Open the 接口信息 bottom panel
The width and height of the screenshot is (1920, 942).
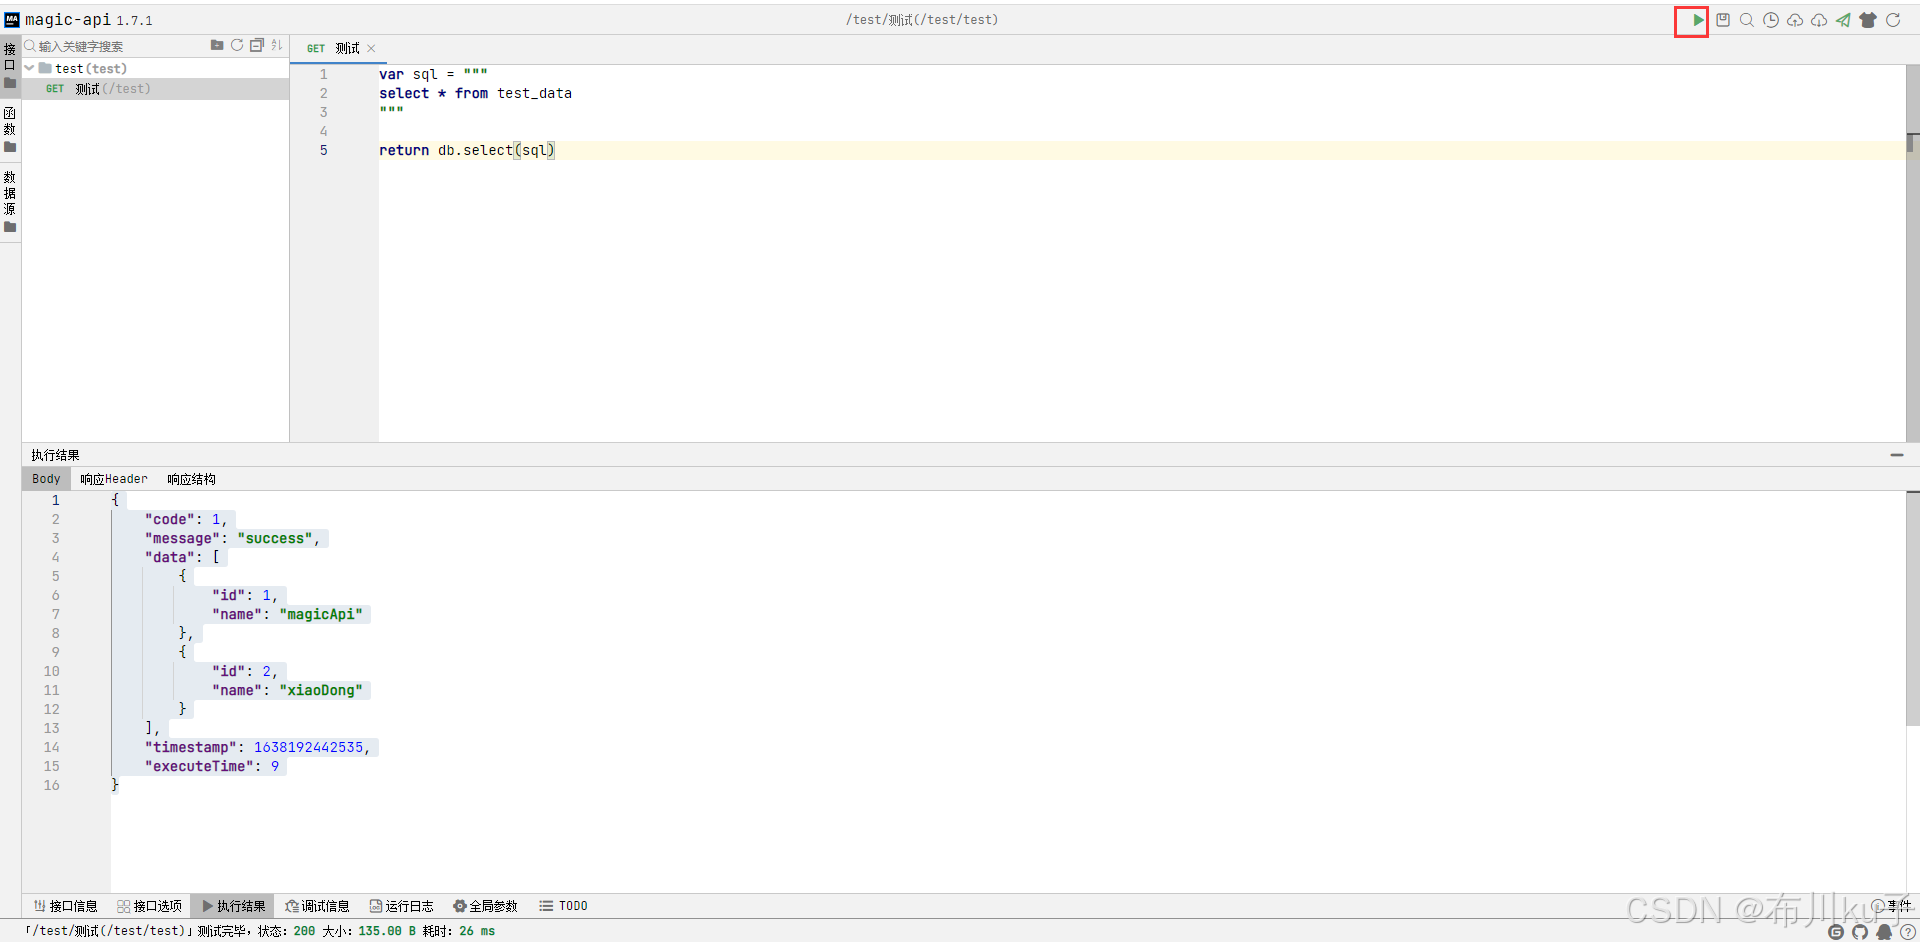click(x=66, y=906)
